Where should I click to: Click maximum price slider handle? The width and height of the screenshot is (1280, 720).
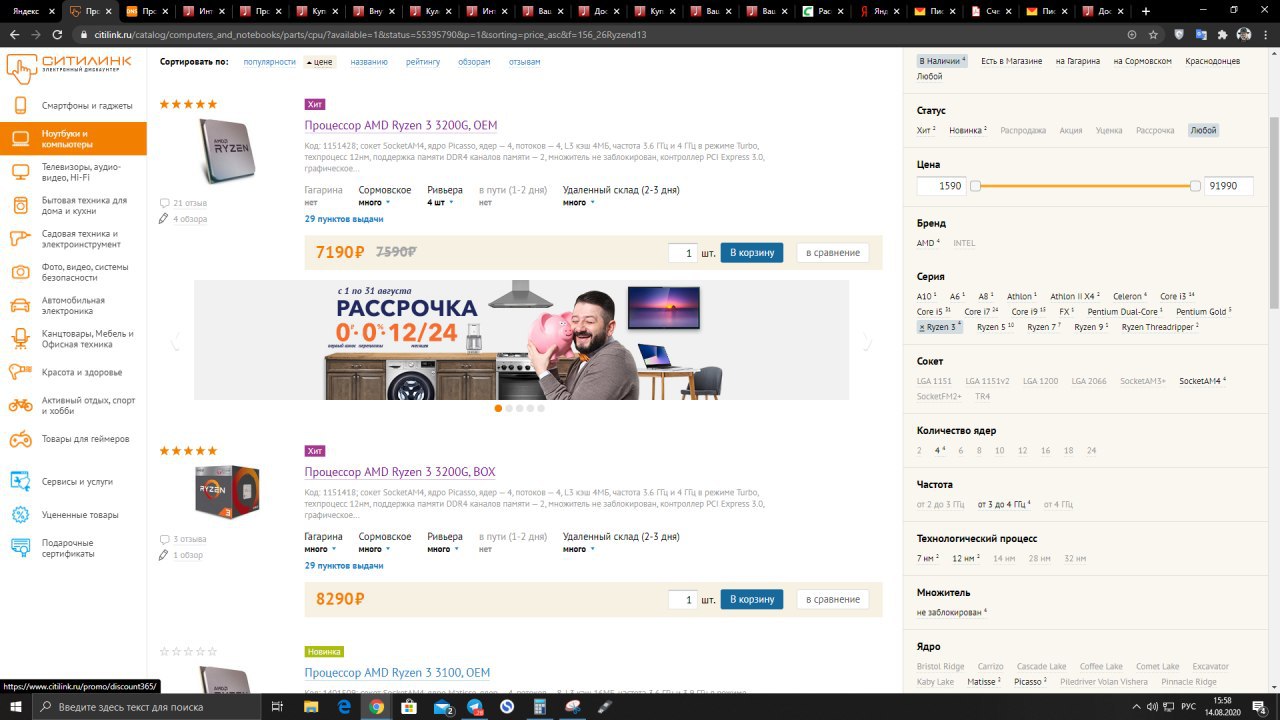(1195, 186)
